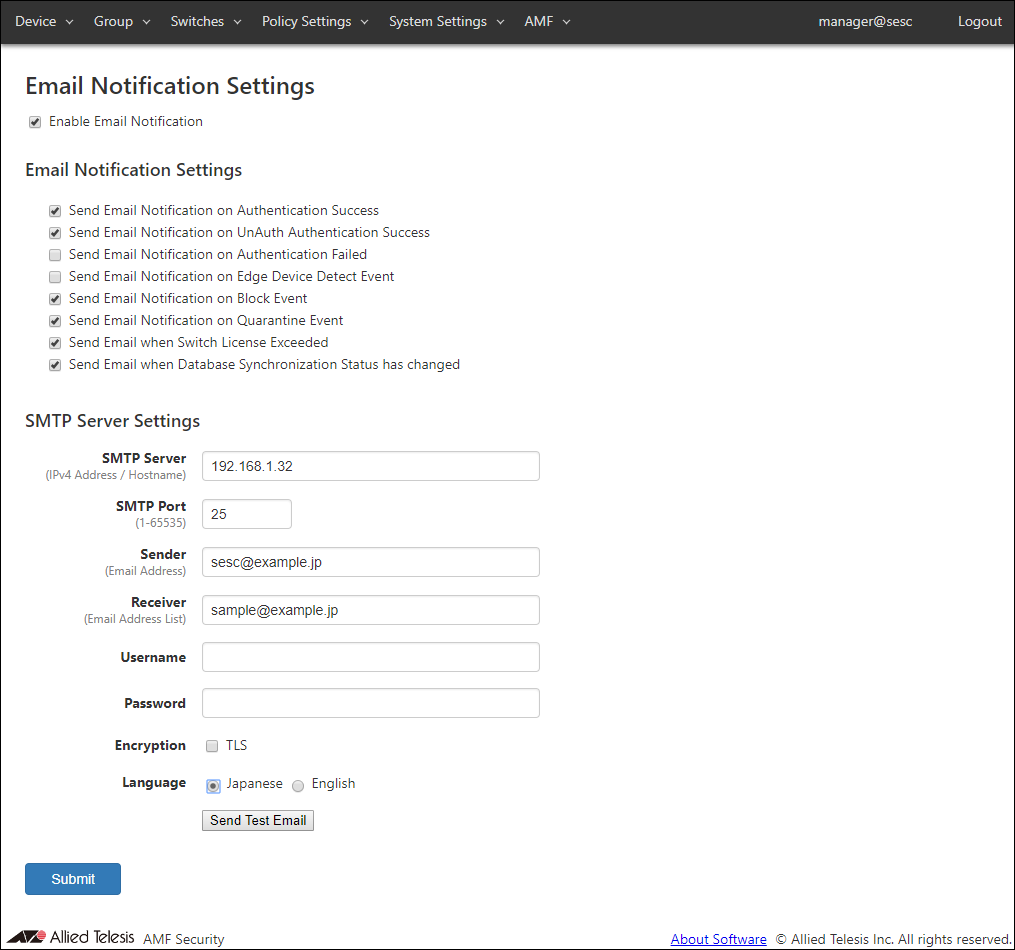Click into the SMTP Server field
The width and height of the screenshot is (1015, 950).
[370, 466]
